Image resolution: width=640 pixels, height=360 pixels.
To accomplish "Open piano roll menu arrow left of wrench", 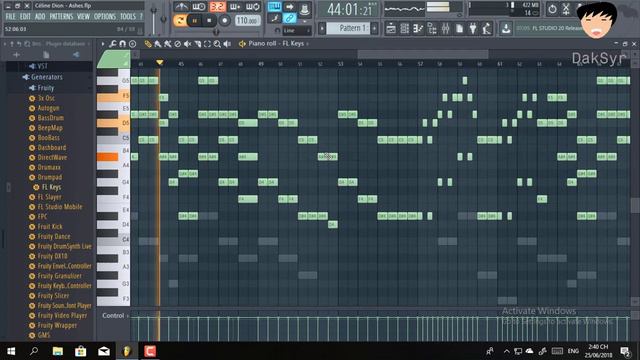I will [x=103, y=44].
